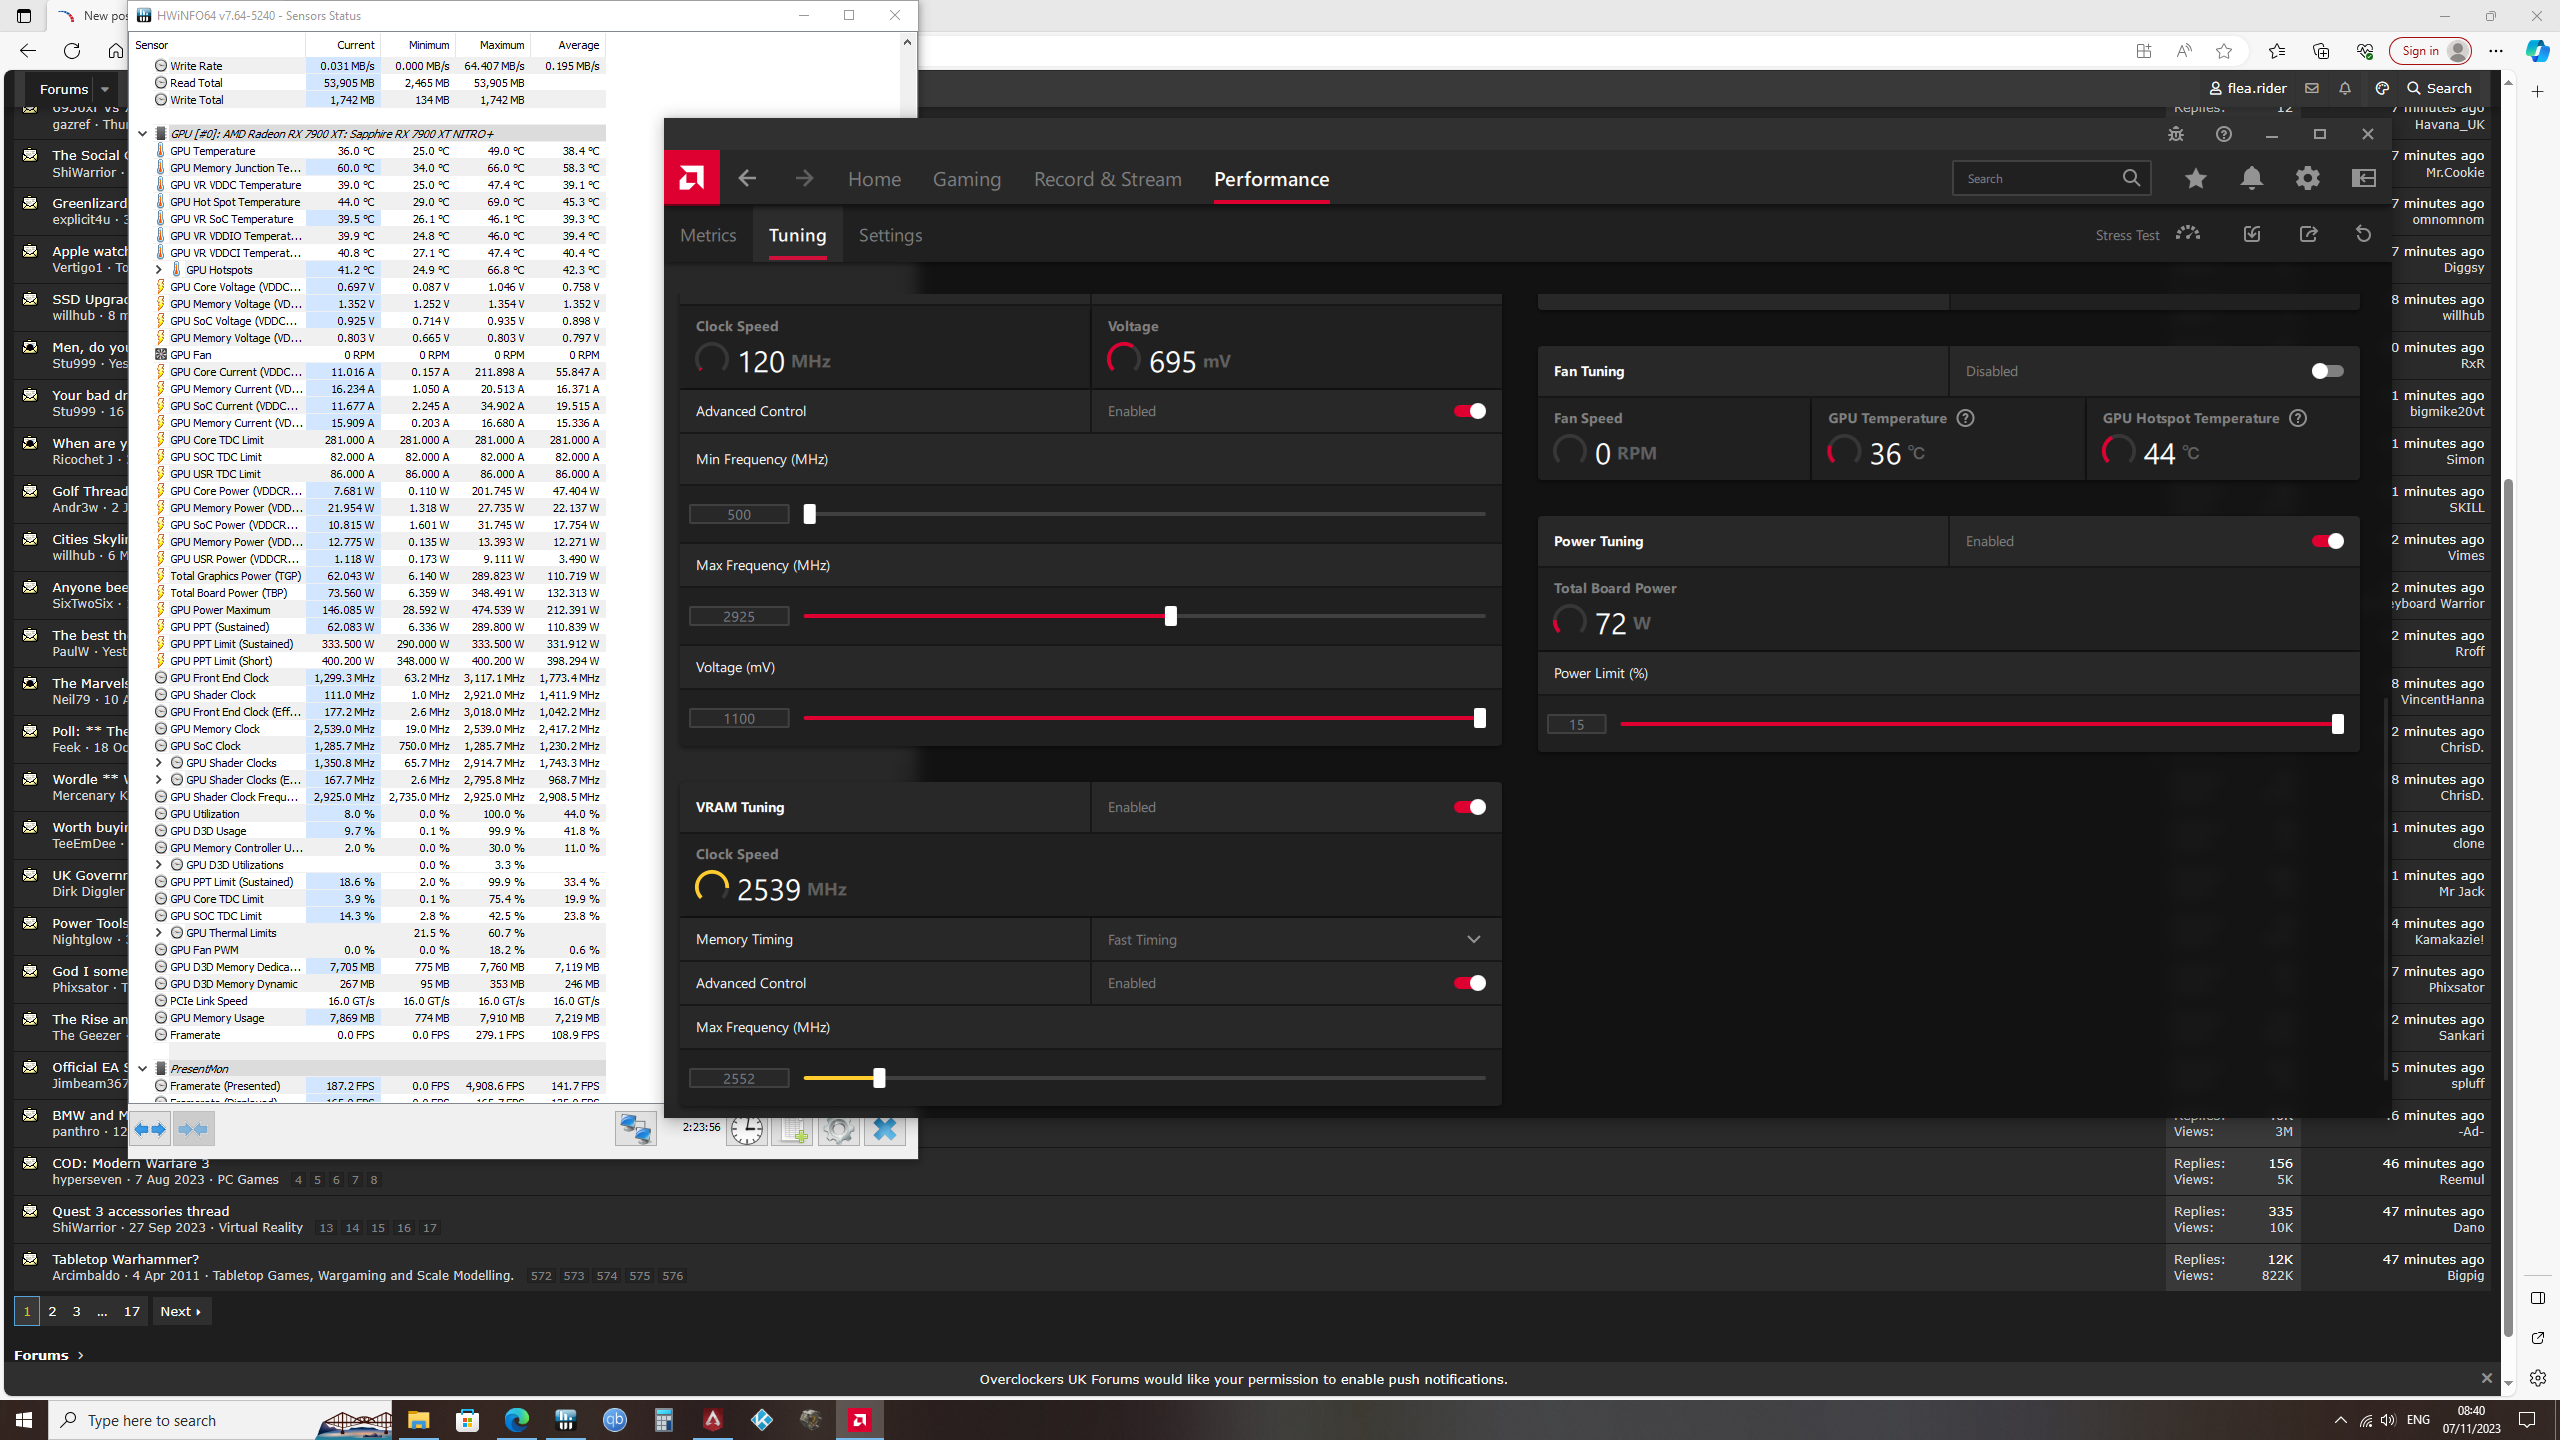
Task: Click the export tuning profile icon
Action: tap(2308, 234)
